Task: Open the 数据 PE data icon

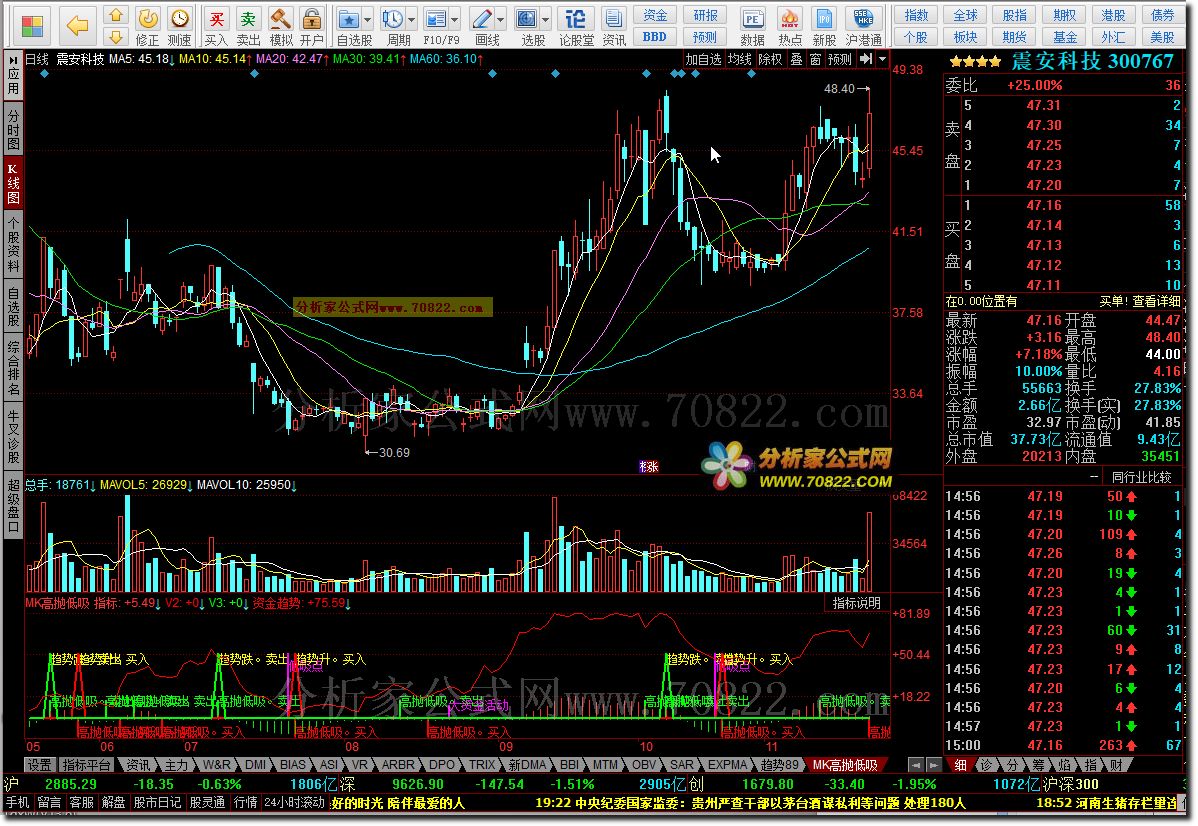Action: (x=753, y=27)
